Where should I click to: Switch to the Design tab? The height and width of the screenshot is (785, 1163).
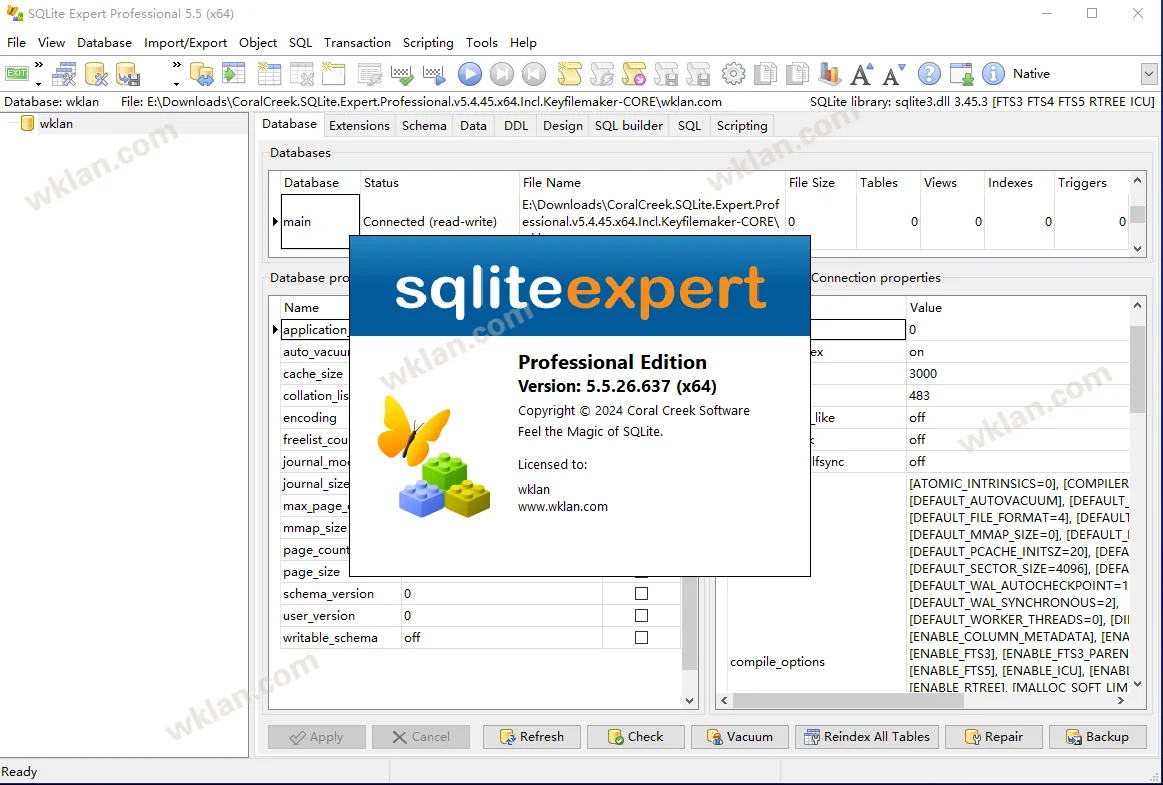pyautogui.click(x=563, y=125)
